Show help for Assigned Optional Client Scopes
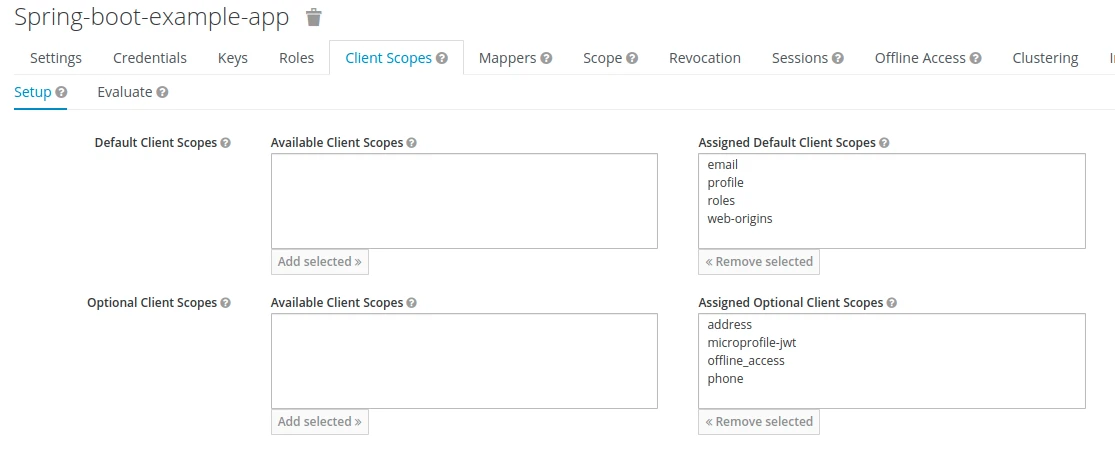1115x449 pixels. 892,302
